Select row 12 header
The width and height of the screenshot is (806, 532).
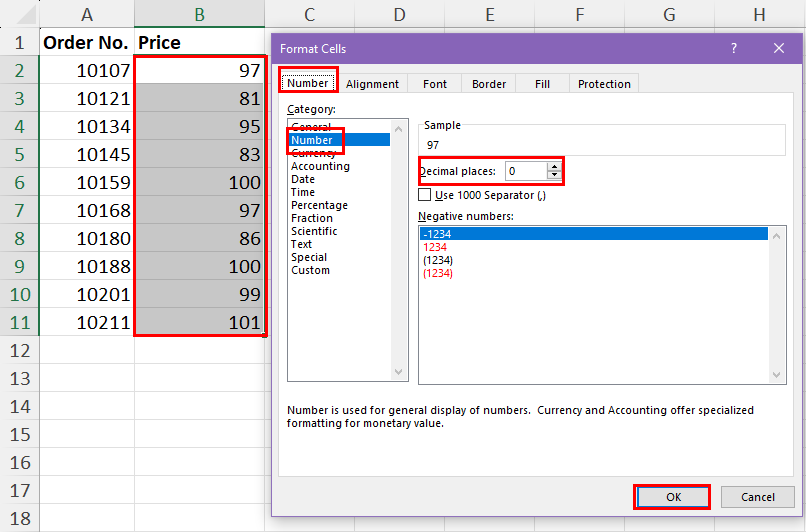(x=20, y=351)
